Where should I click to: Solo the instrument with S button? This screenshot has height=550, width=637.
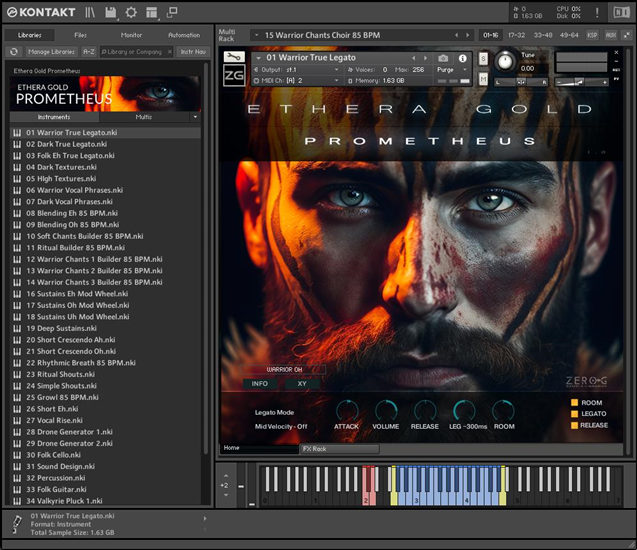tap(483, 56)
